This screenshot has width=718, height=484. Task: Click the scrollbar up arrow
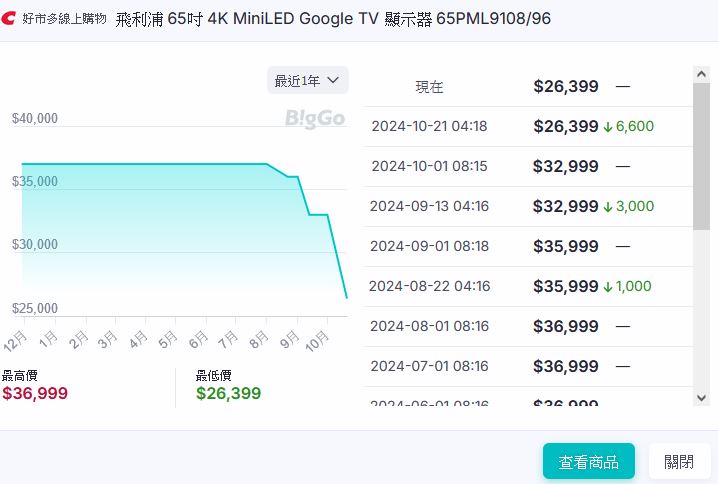pos(702,75)
